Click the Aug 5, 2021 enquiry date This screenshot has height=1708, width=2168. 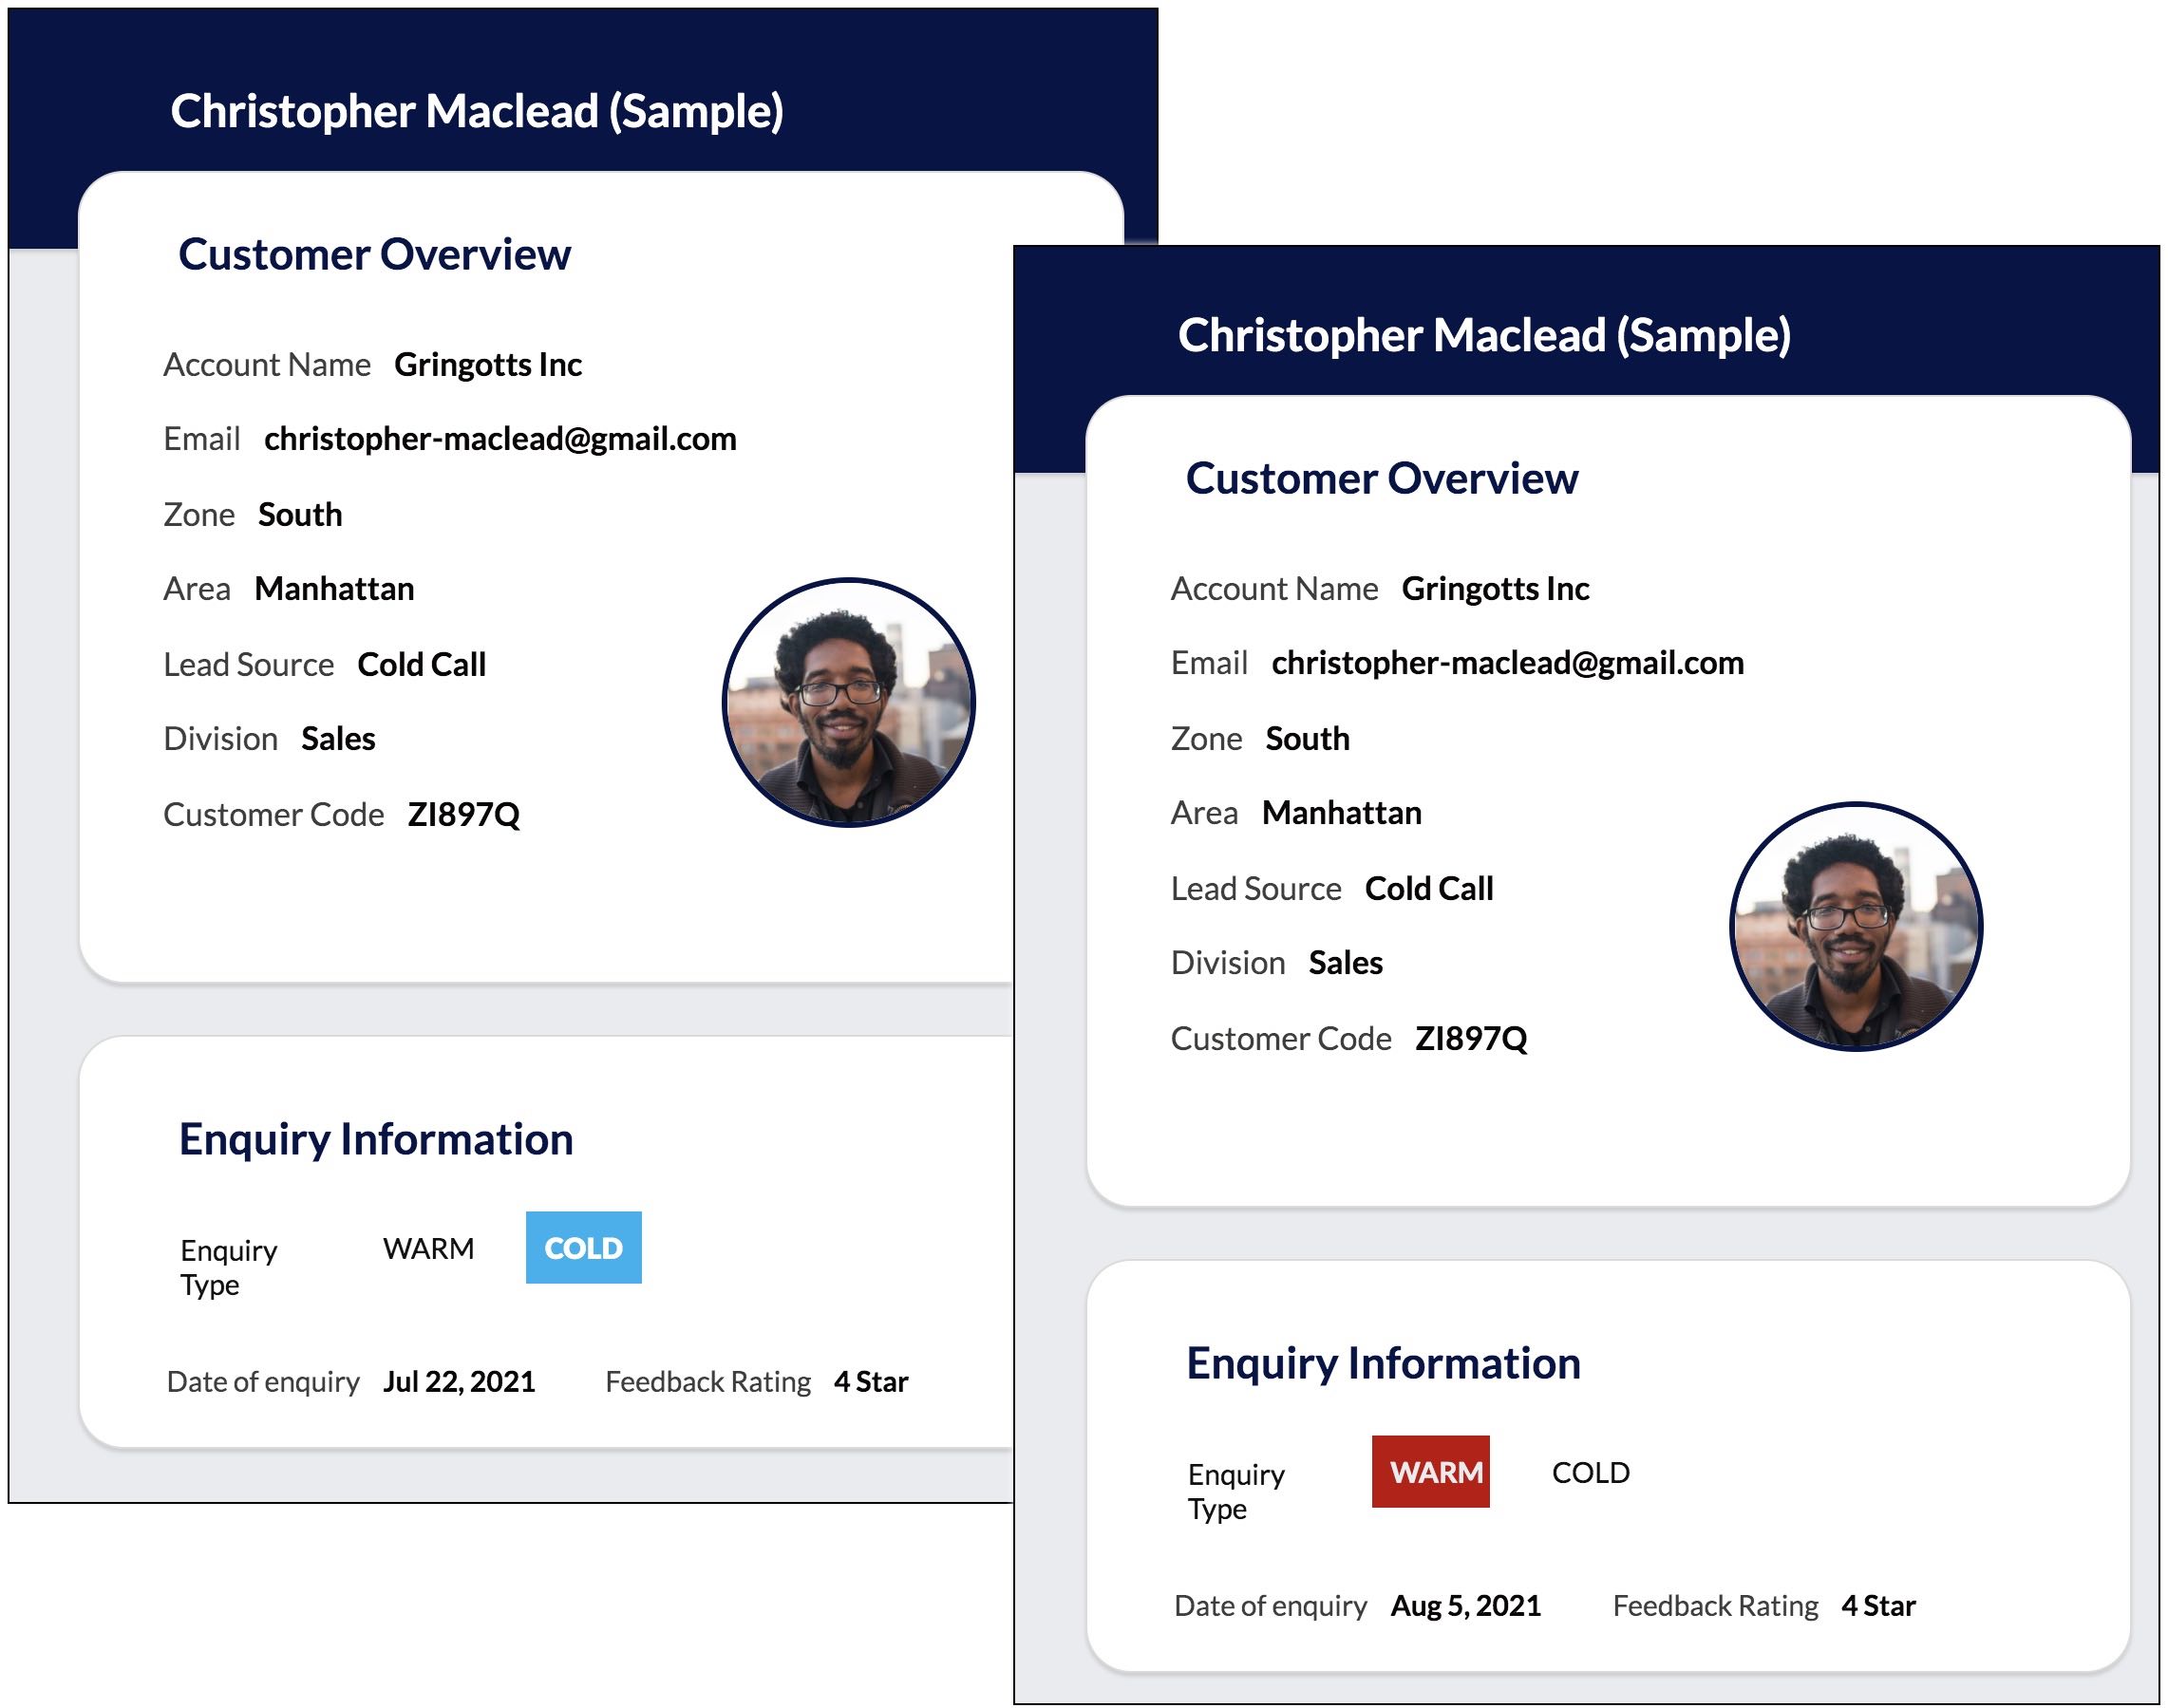(1466, 1605)
